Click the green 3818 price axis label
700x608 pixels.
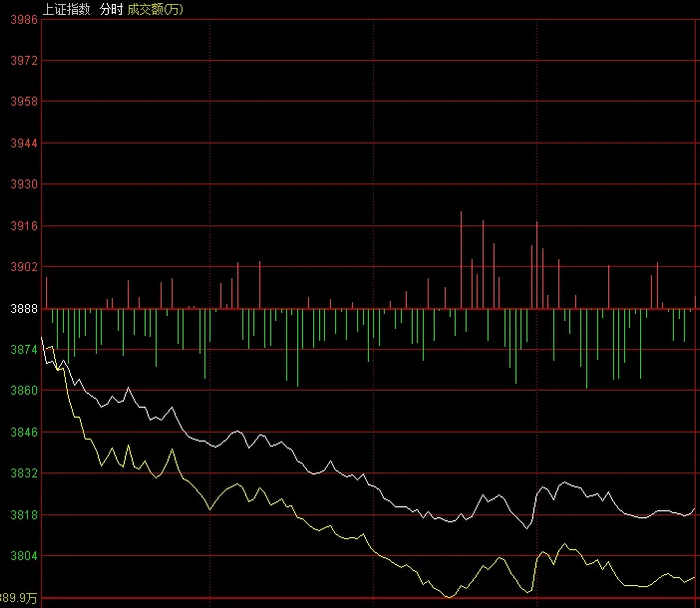coord(24,515)
